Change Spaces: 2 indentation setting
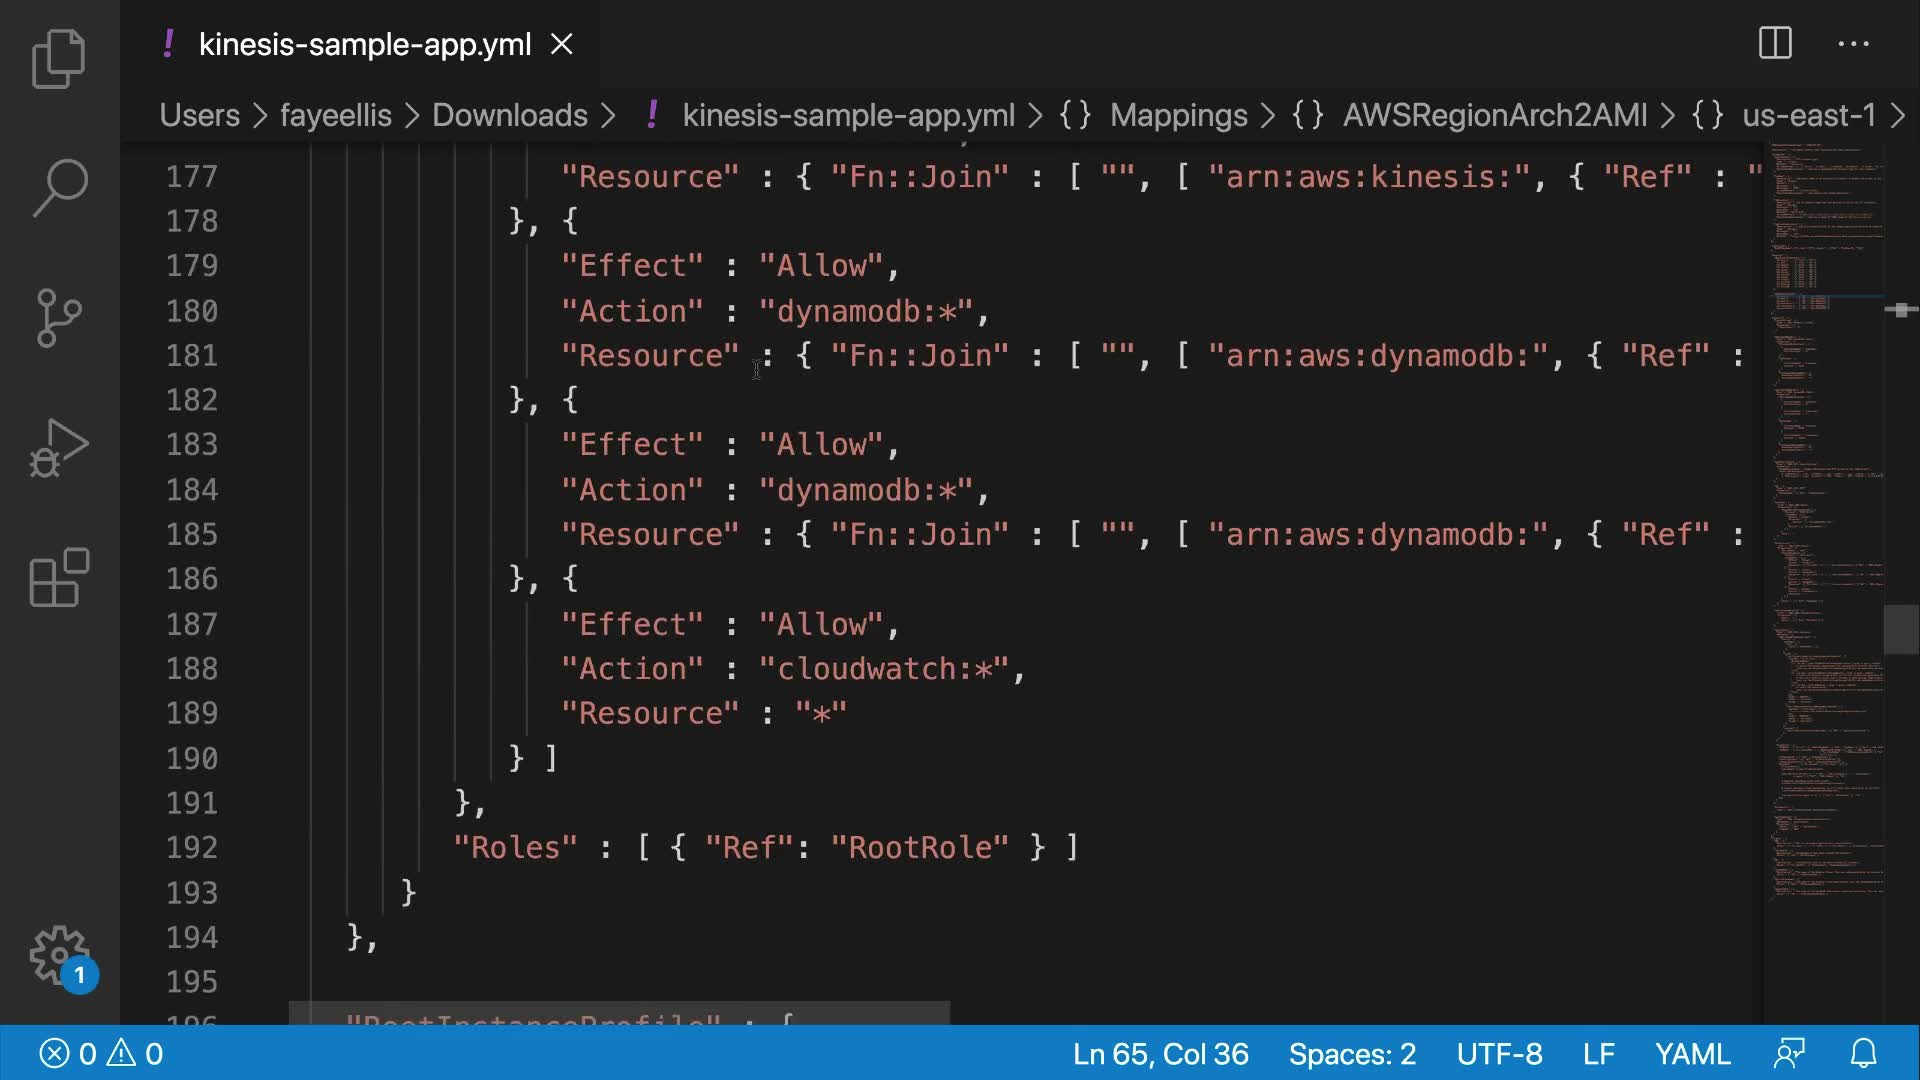Screen dimensions: 1920x1080 coord(1352,1053)
